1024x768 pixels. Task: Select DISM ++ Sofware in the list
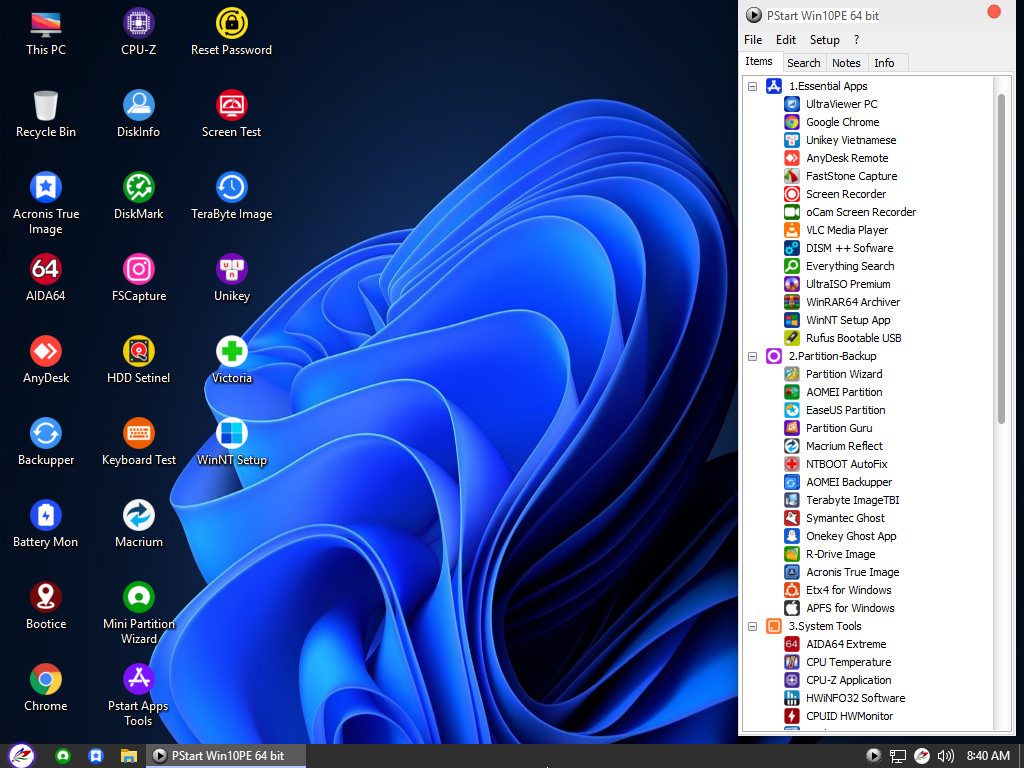tap(849, 248)
